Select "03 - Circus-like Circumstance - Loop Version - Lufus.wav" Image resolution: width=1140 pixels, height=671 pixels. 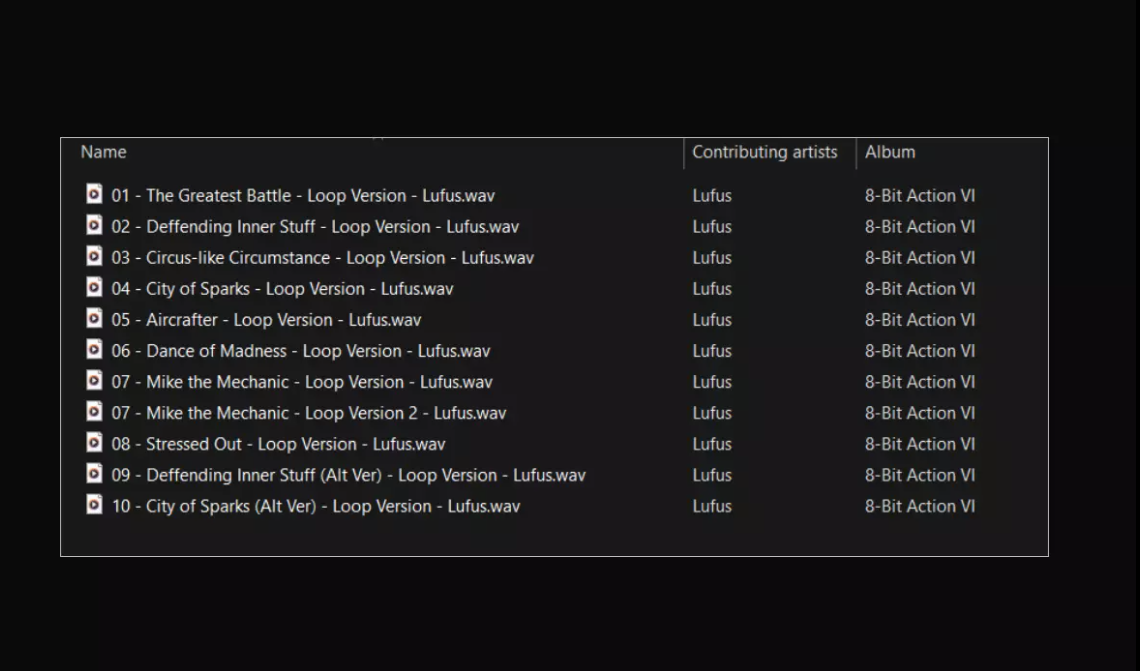coord(322,258)
